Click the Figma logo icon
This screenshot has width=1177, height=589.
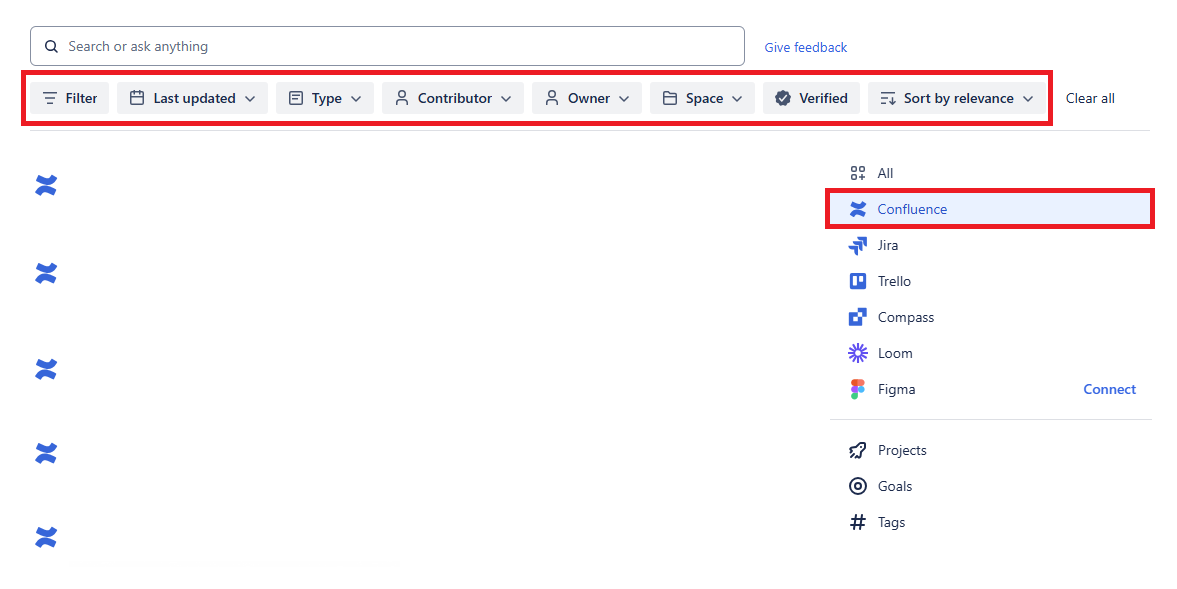tap(858, 389)
